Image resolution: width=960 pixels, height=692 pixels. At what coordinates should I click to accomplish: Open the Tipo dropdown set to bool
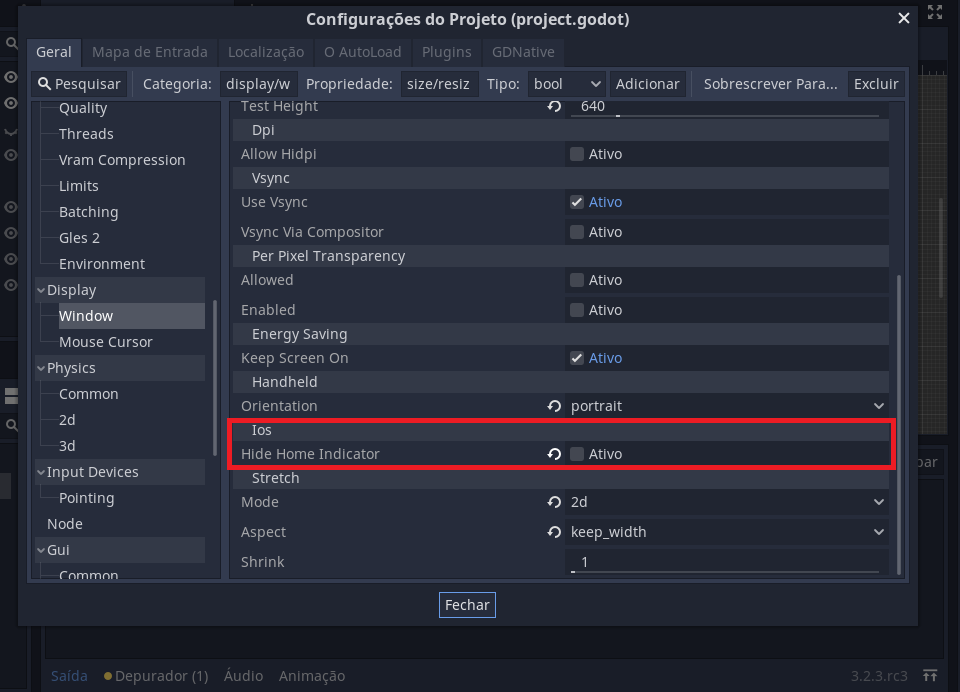567,84
